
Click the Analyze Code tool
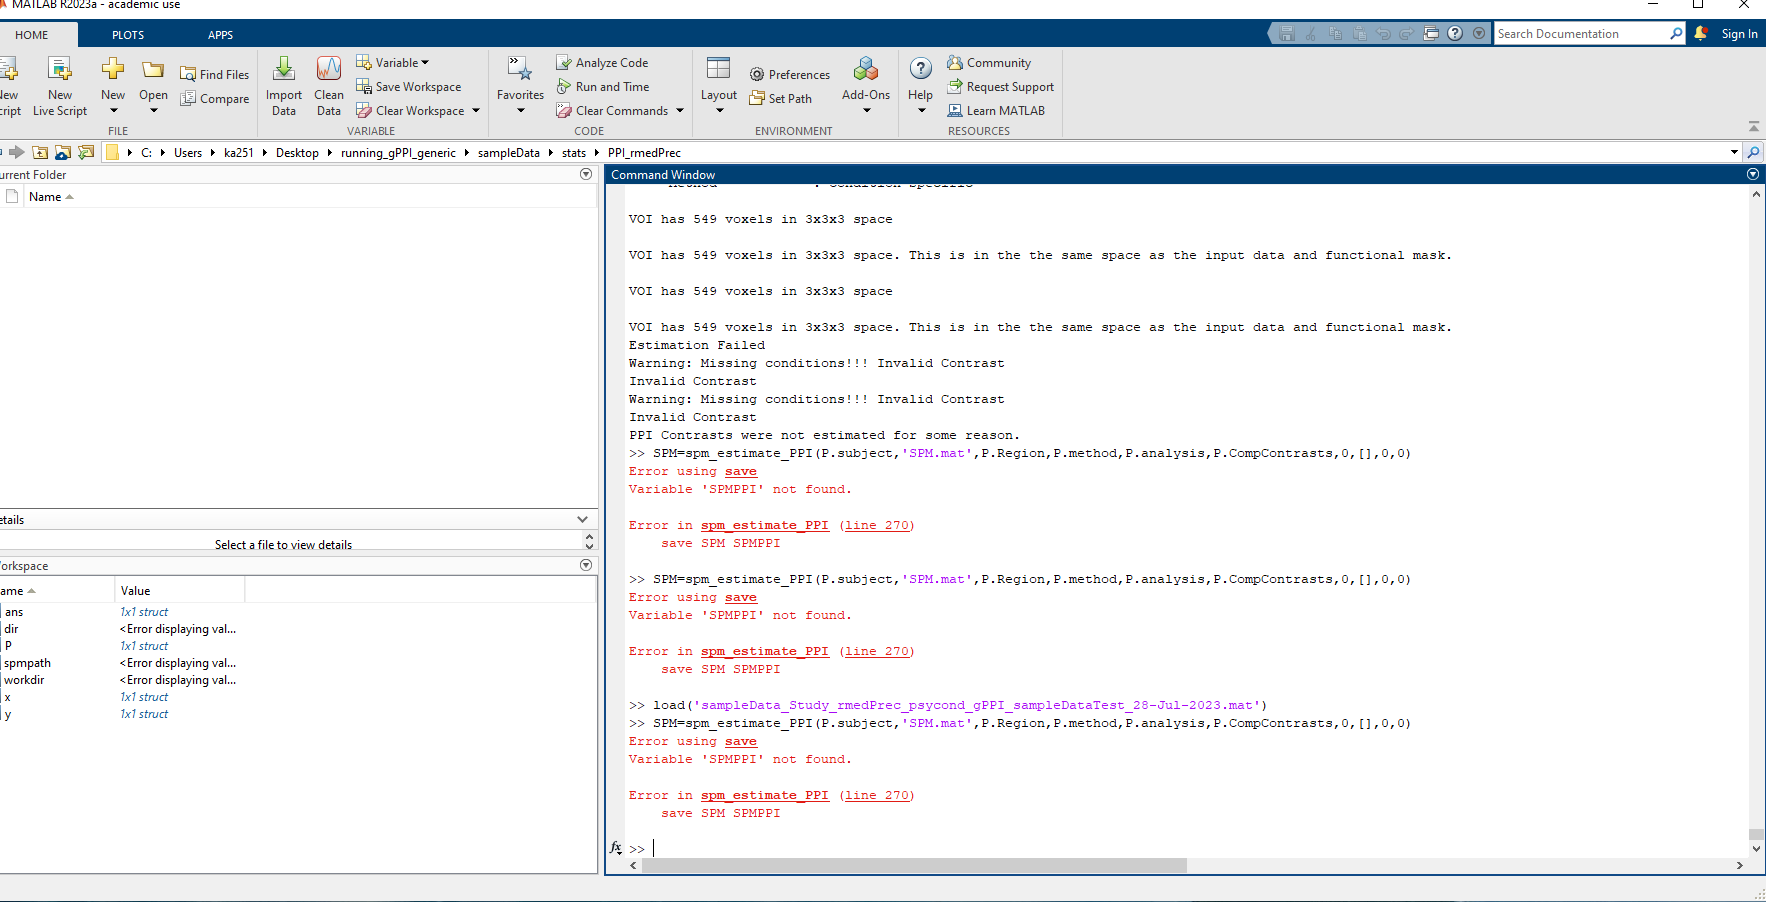pyautogui.click(x=602, y=63)
